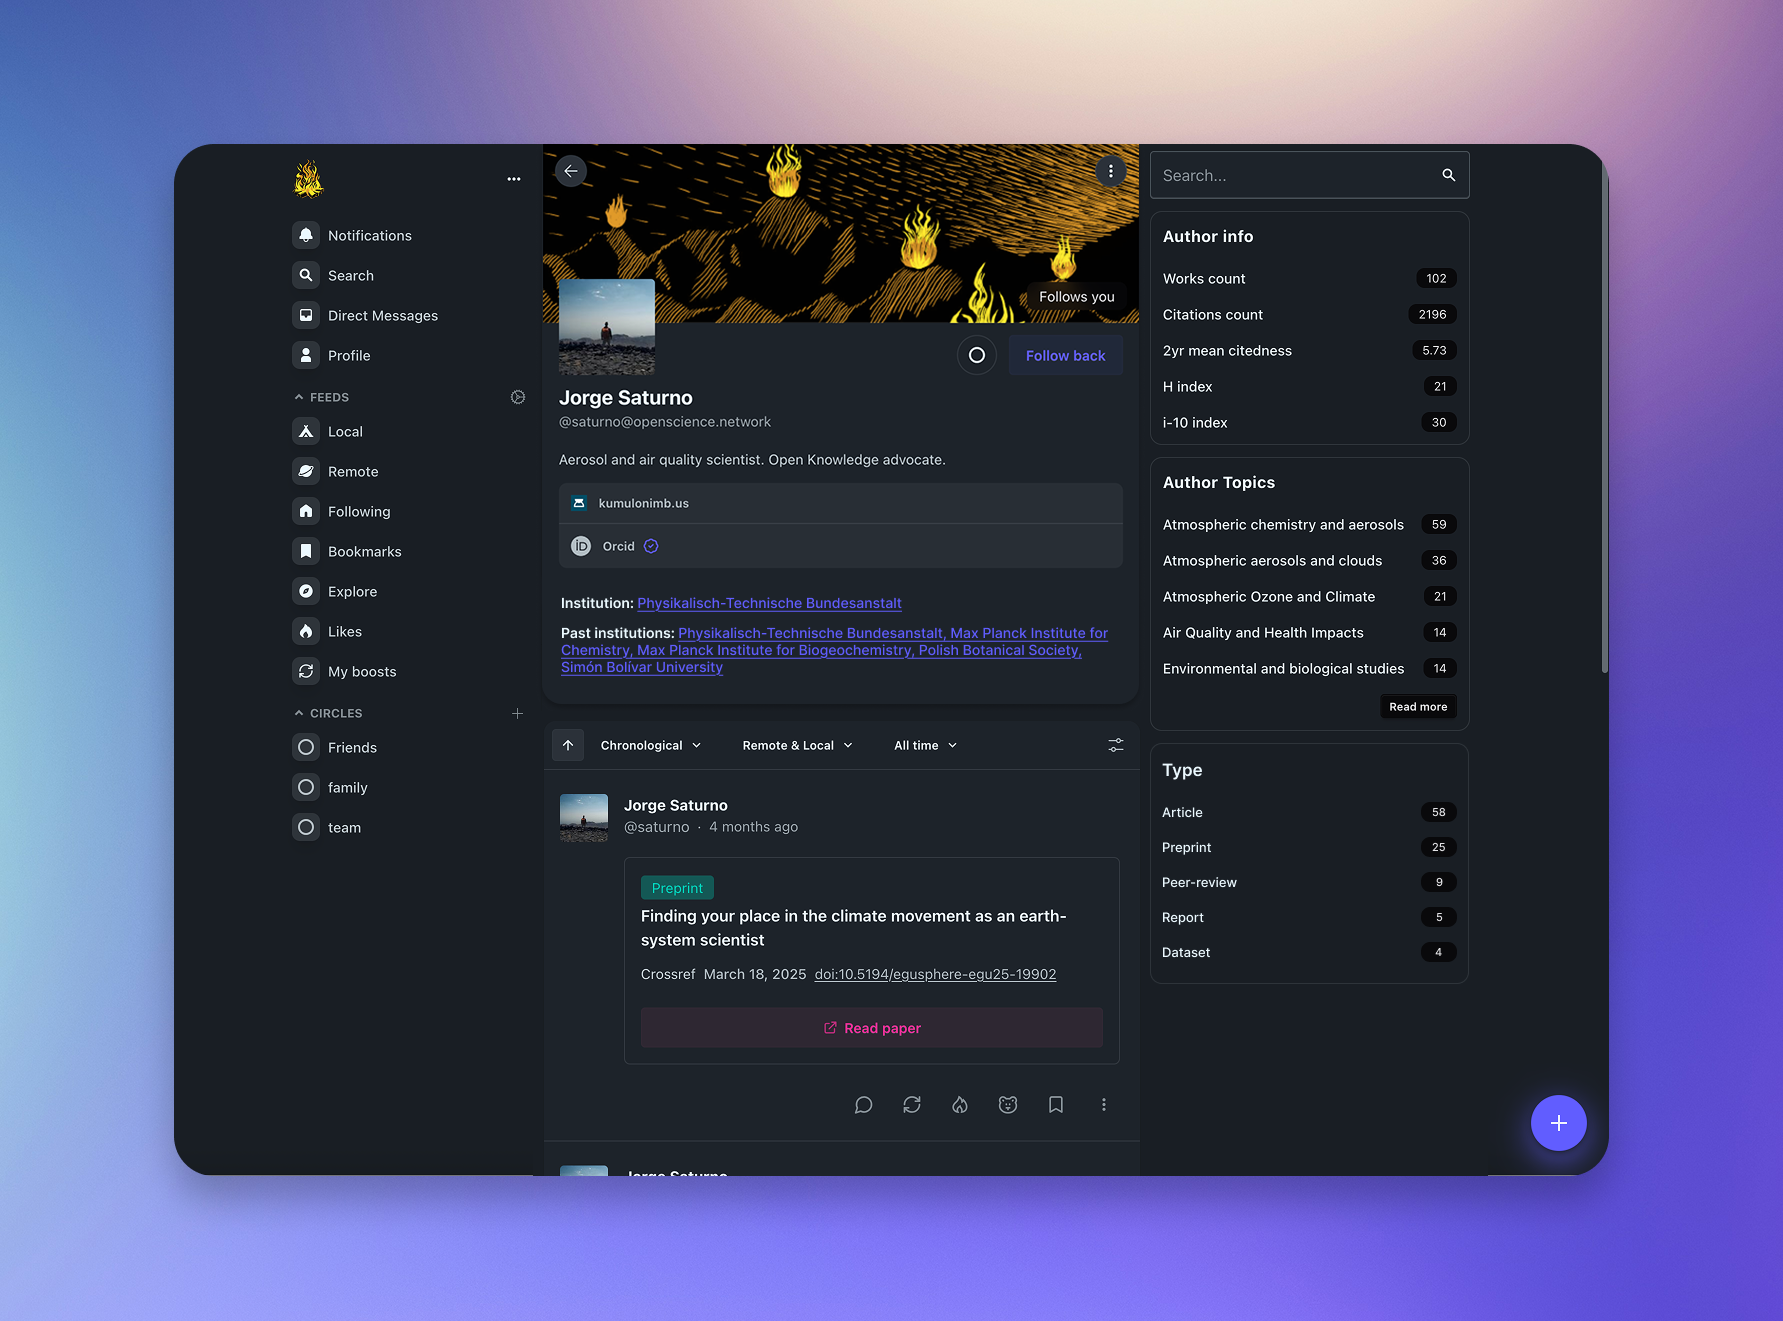Viewport: 1783px width, 1321px height.
Task: Like the post with the flame icon
Action: coord(959,1105)
